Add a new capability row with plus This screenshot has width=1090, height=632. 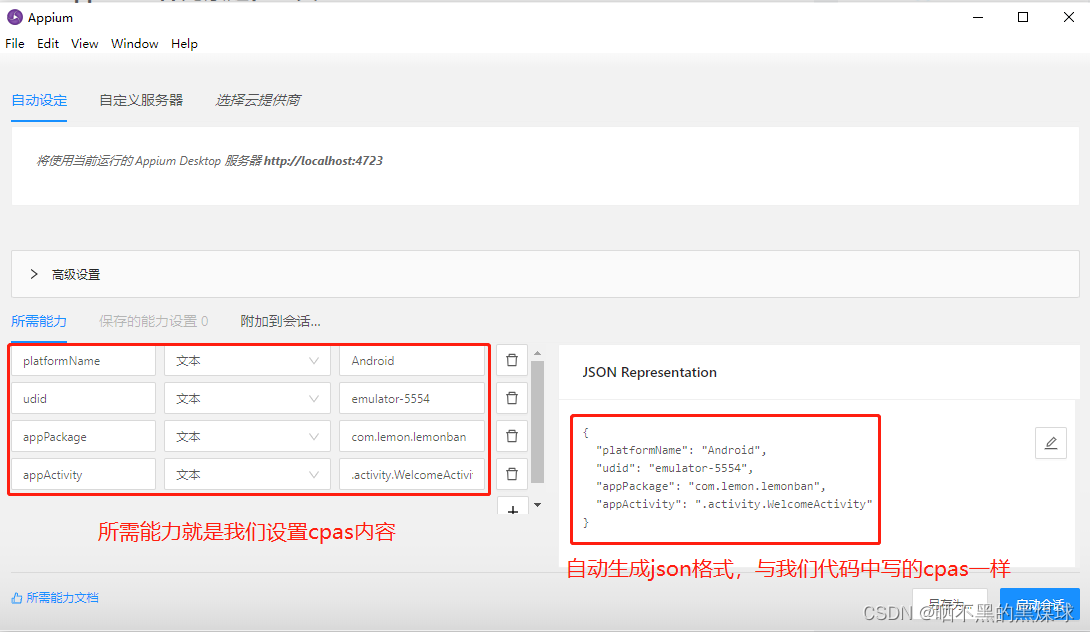point(512,507)
